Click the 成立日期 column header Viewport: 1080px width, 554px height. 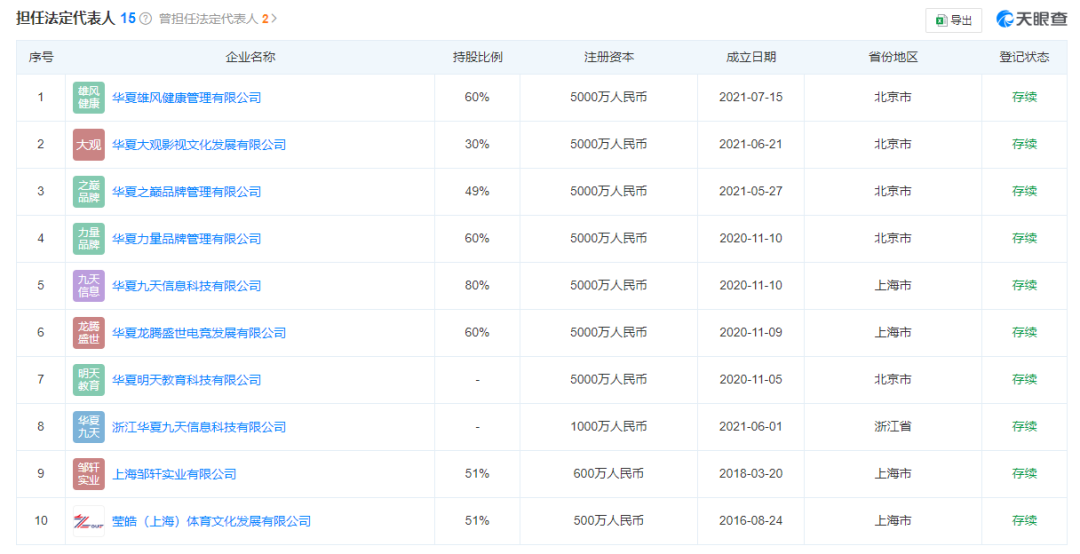click(x=751, y=57)
